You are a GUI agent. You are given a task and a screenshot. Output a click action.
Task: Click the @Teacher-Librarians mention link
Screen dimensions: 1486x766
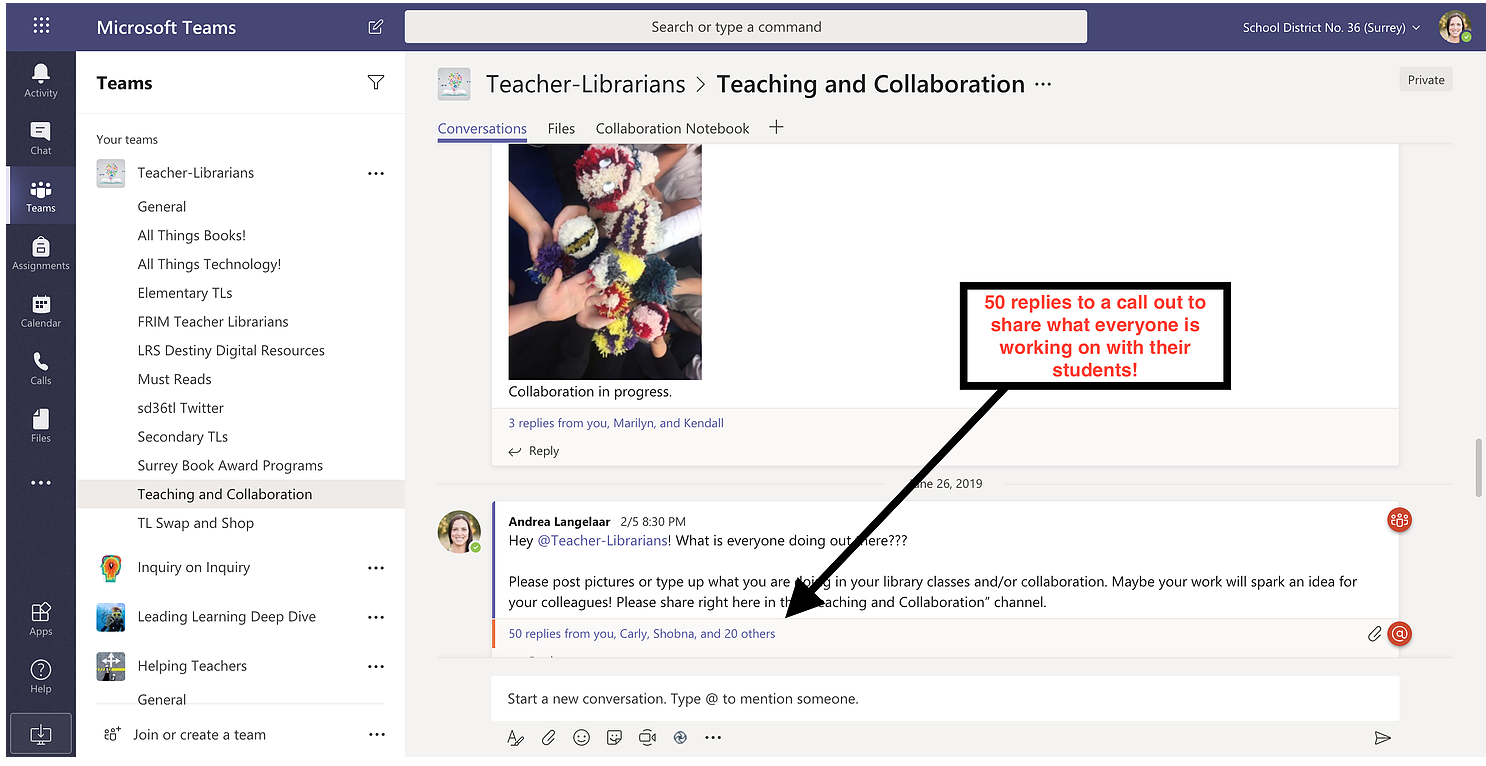click(603, 541)
